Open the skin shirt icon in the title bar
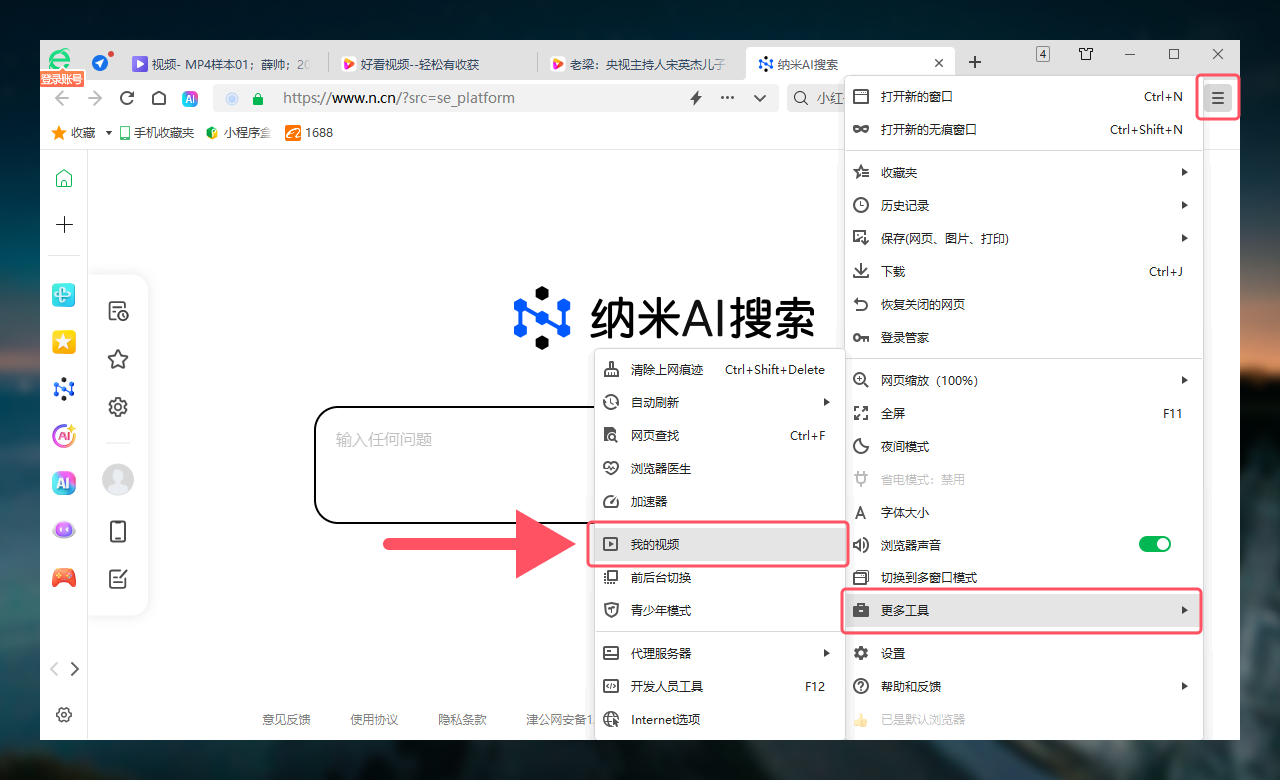This screenshot has height=780, width=1280. (1086, 54)
